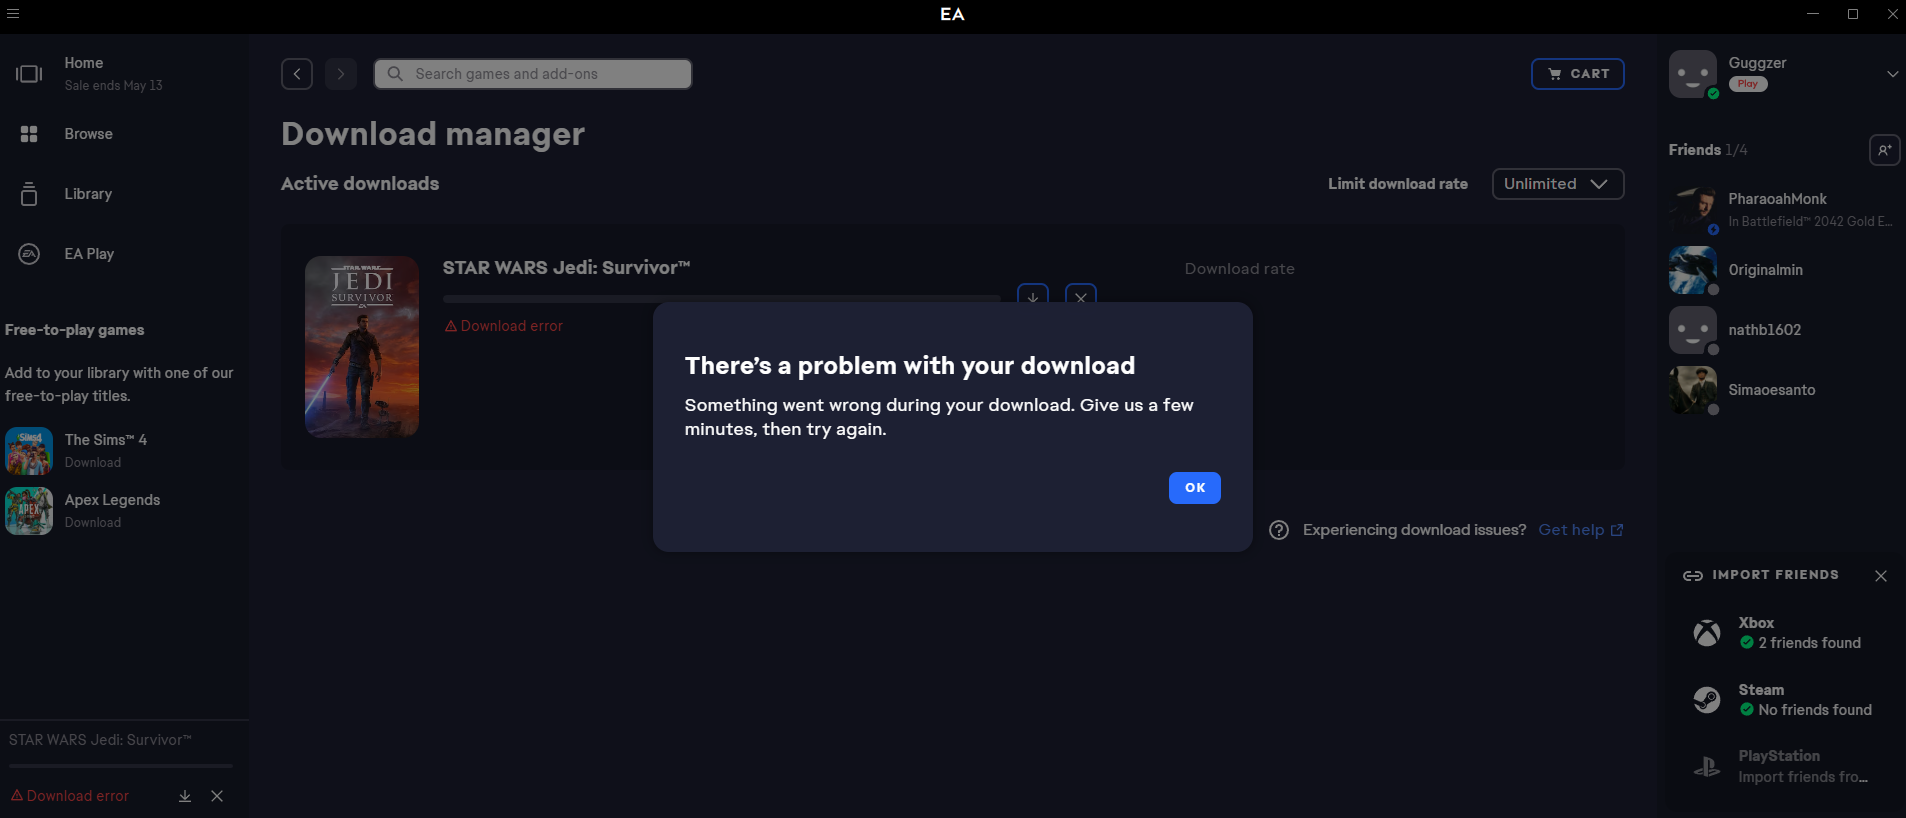Close the Import Friends panel
This screenshot has height=818, width=1906.
(1881, 576)
